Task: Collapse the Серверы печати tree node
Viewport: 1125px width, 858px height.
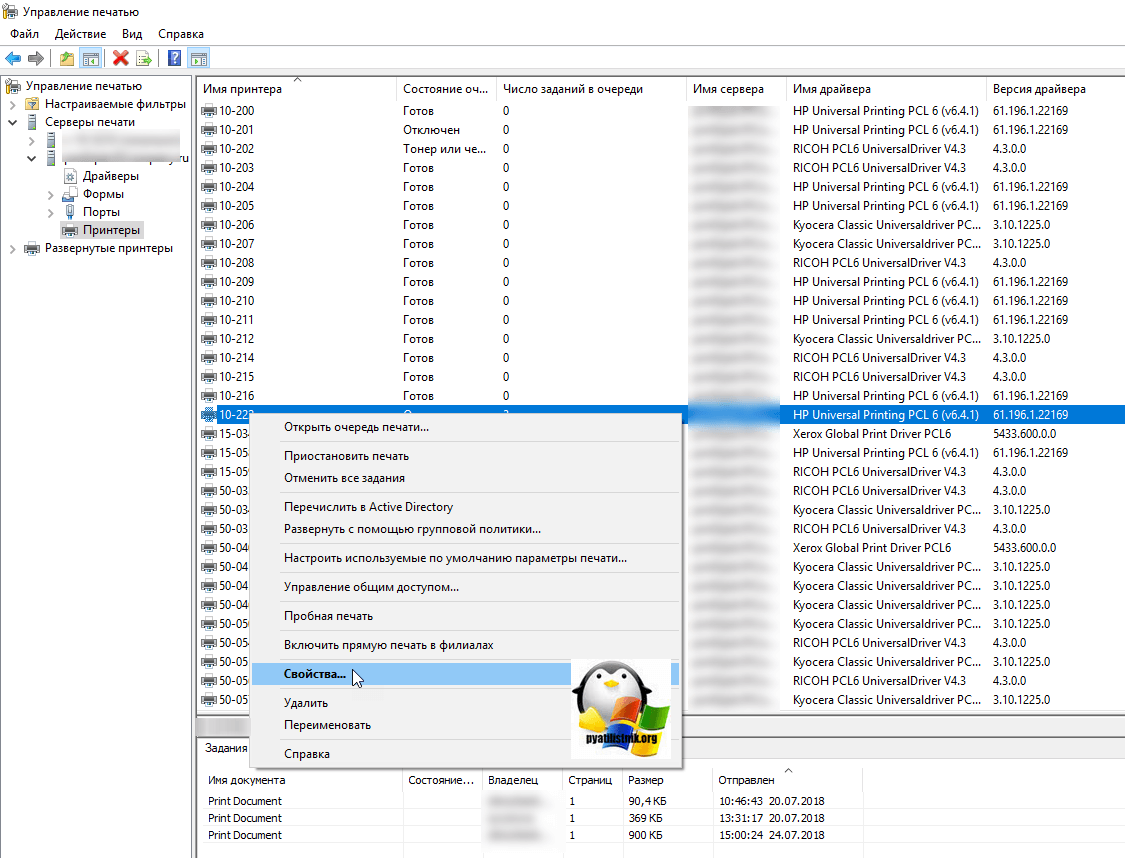Action: click(x=13, y=122)
